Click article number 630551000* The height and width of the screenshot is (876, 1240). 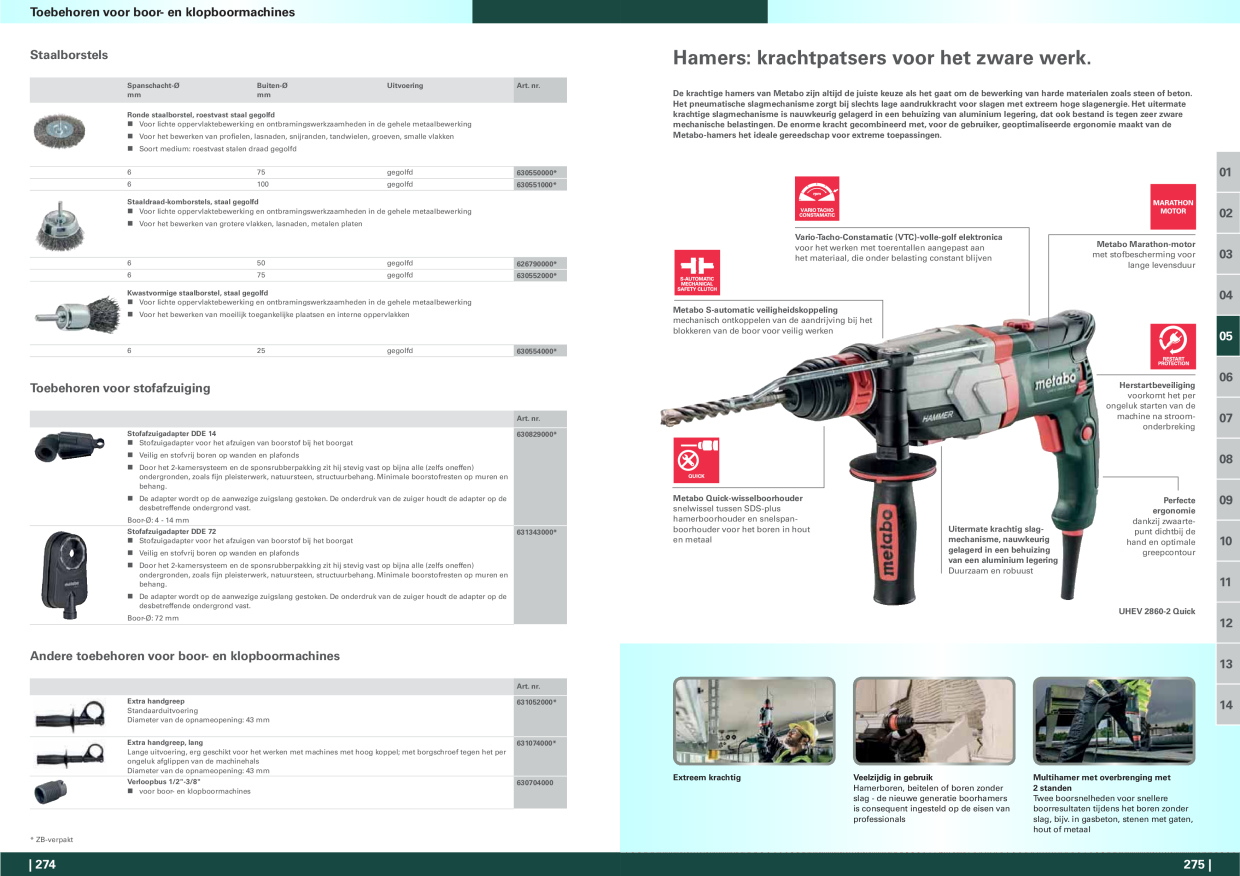[536, 185]
